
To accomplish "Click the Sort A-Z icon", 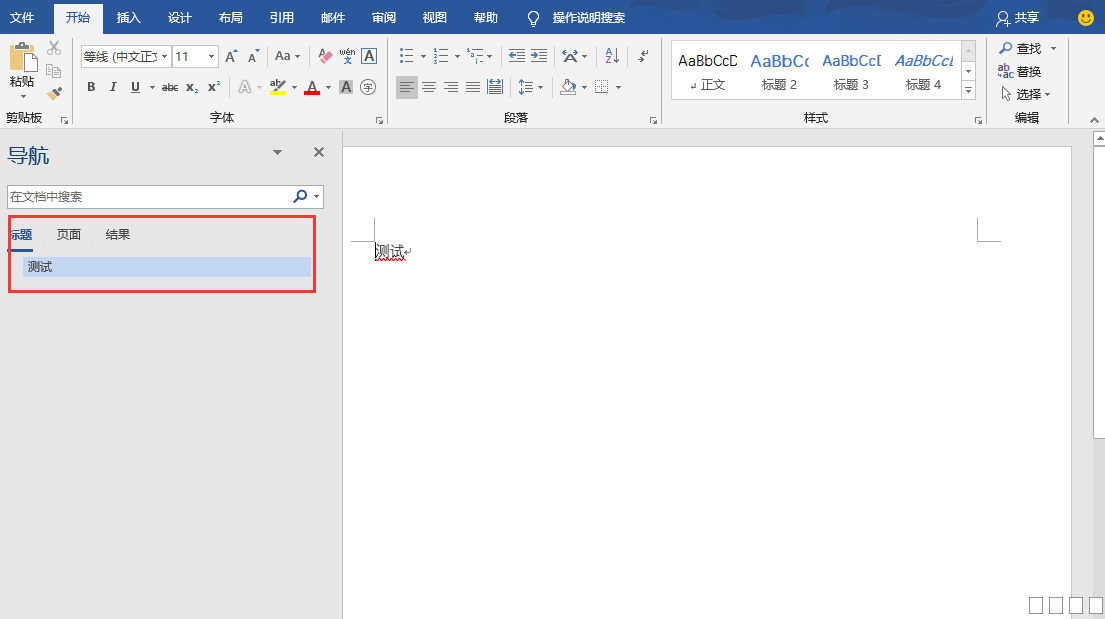I will point(612,56).
